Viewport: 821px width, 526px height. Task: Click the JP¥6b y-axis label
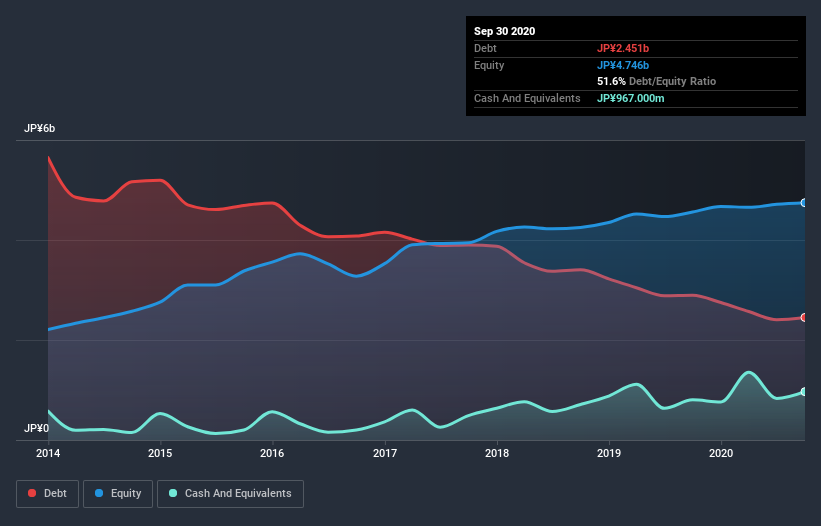(x=39, y=128)
